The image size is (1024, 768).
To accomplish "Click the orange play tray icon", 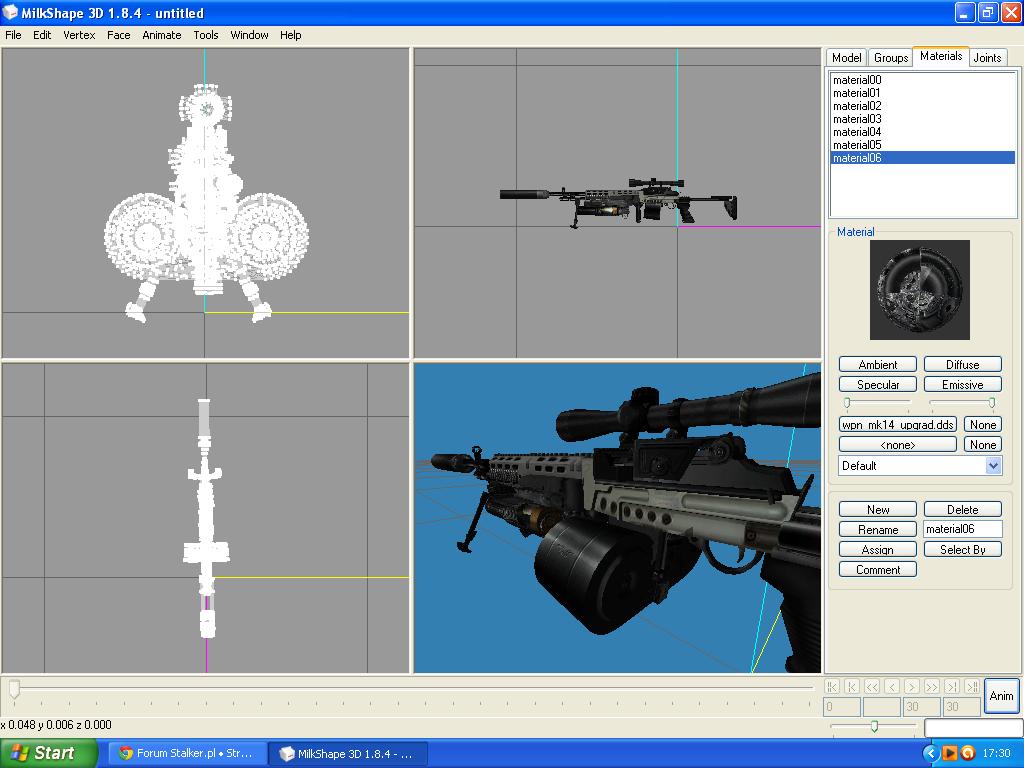I will pos(950,753).
